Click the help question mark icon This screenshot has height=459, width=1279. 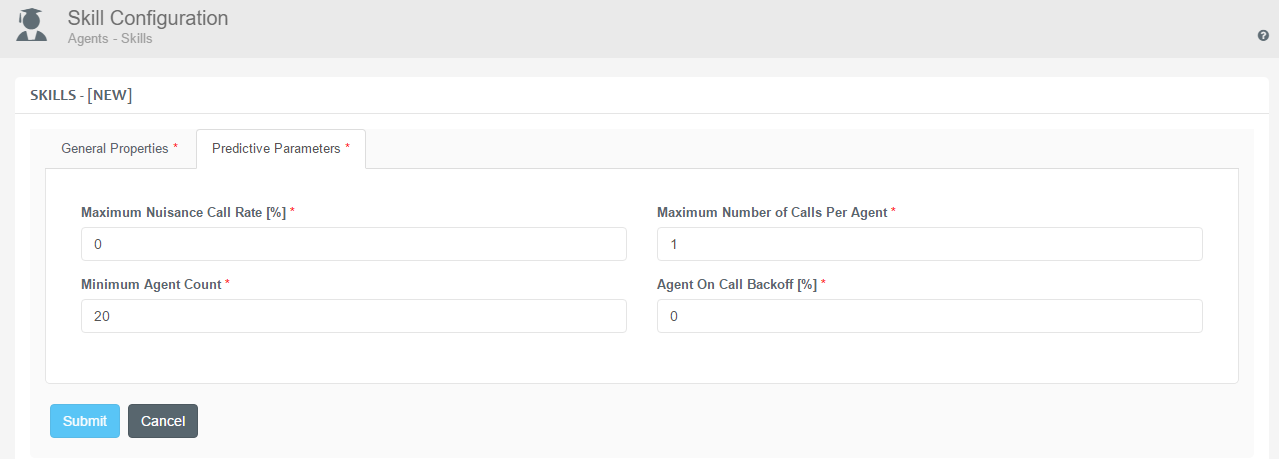pos(1263,35)
